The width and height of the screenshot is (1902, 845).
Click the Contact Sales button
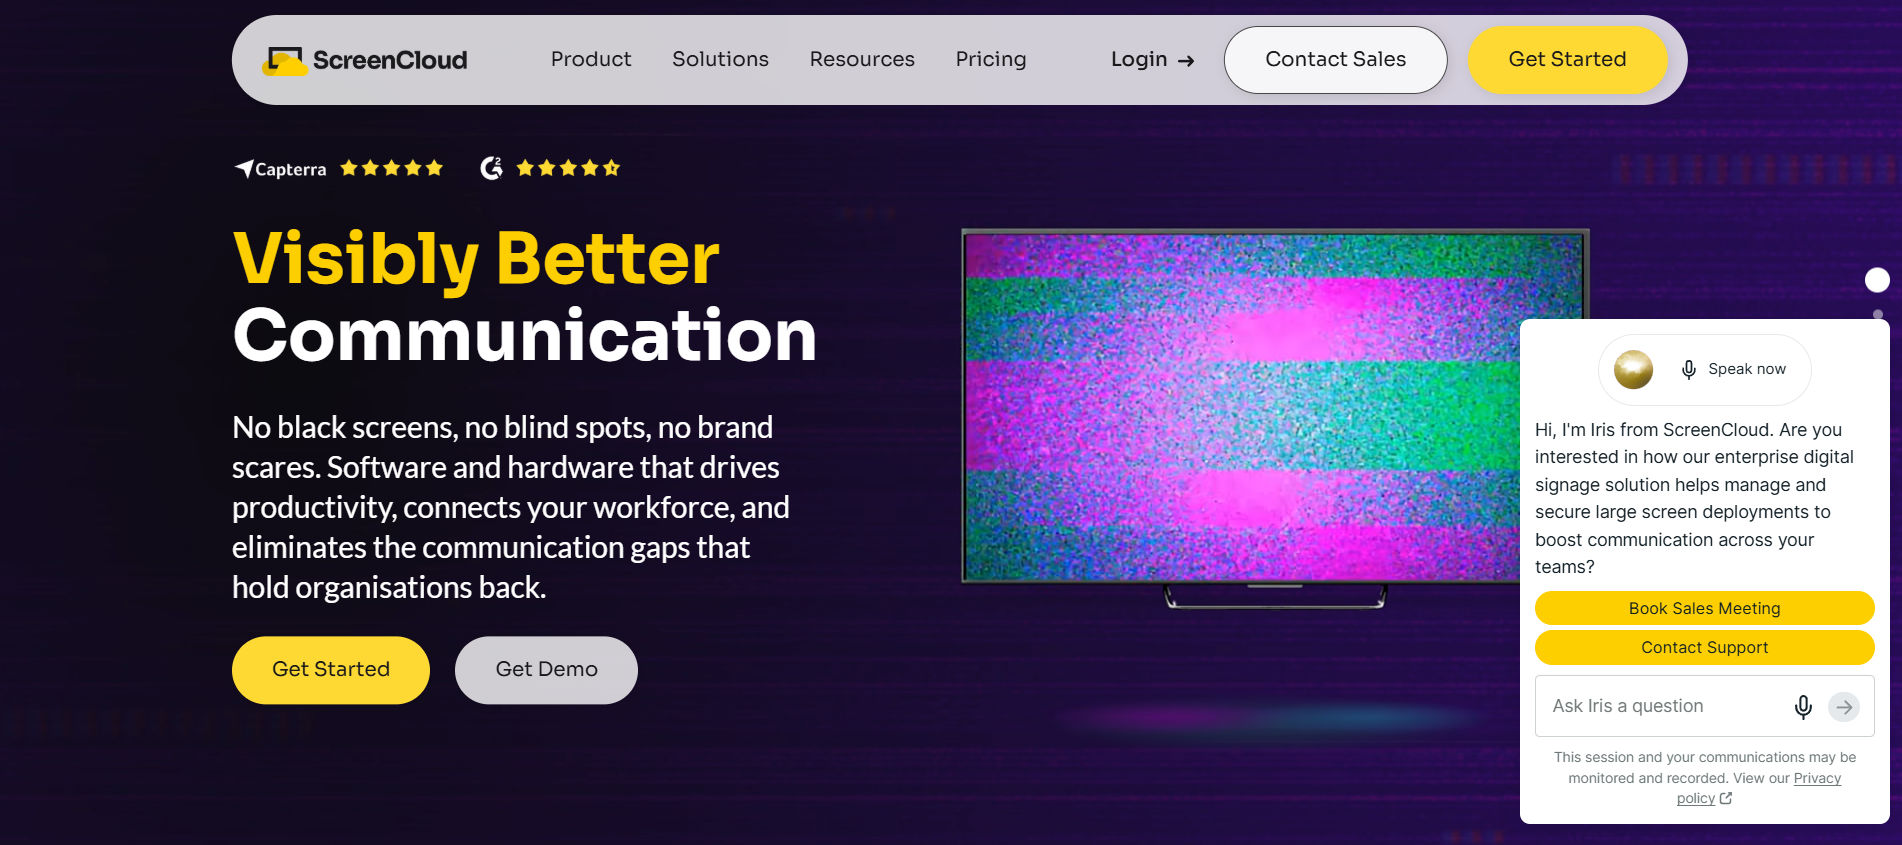pos(1336,60)
